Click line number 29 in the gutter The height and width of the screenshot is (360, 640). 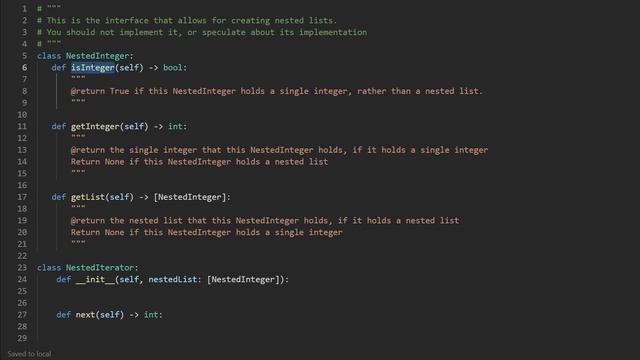point(22,338)
